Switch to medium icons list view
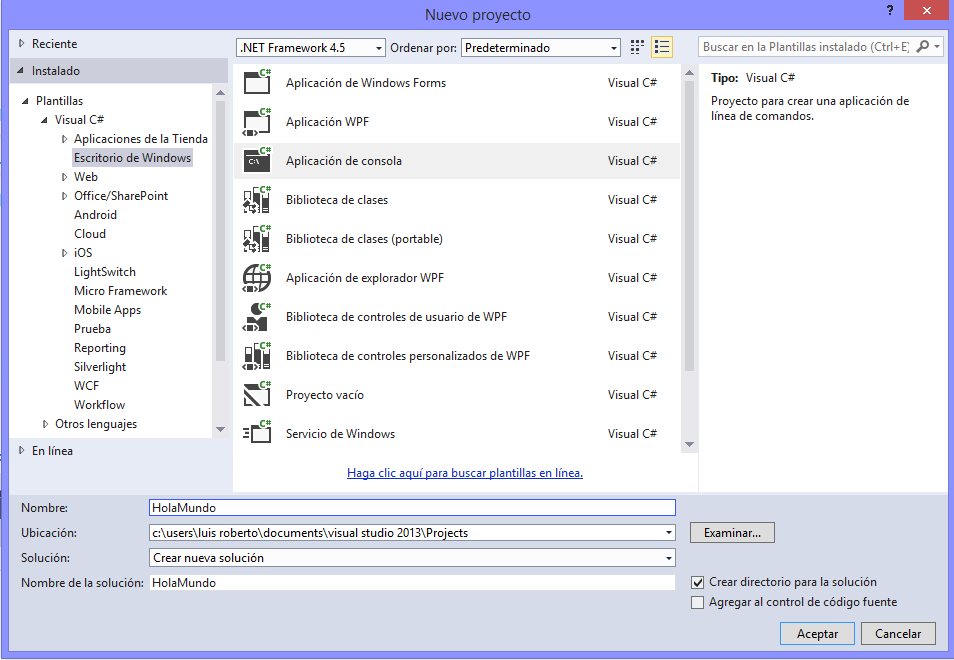The height and width of the screenshot is (660, 954). point(661,47)
